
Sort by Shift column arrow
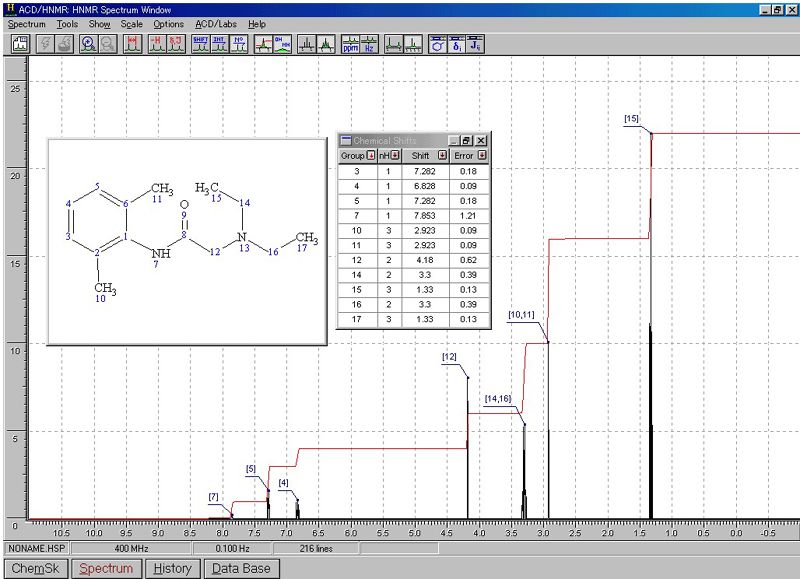[x=442, y=156]
